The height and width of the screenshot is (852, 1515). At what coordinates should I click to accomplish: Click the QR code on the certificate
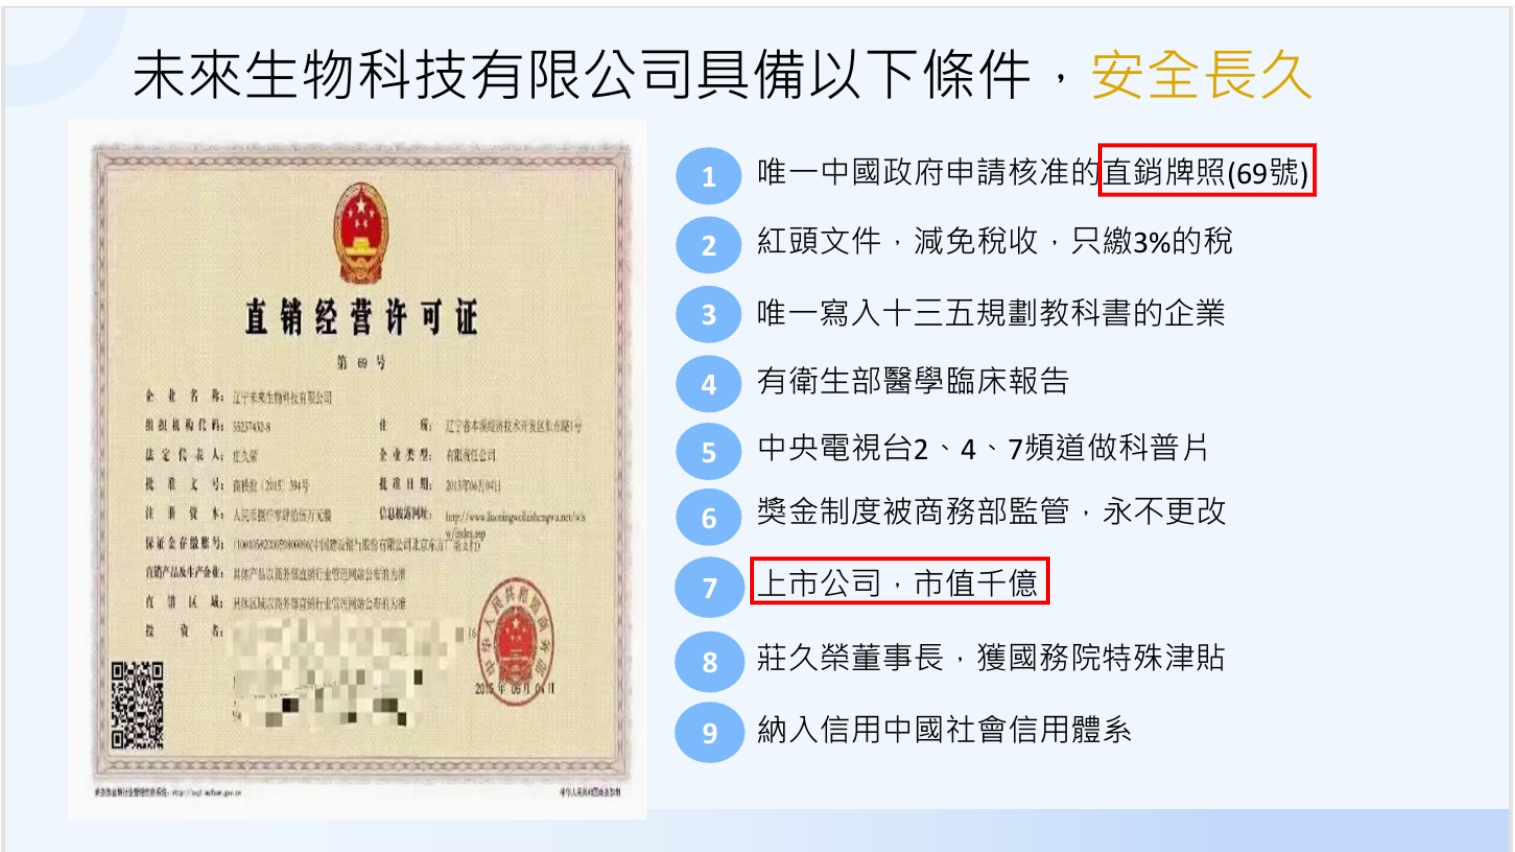tap(137, 705)
